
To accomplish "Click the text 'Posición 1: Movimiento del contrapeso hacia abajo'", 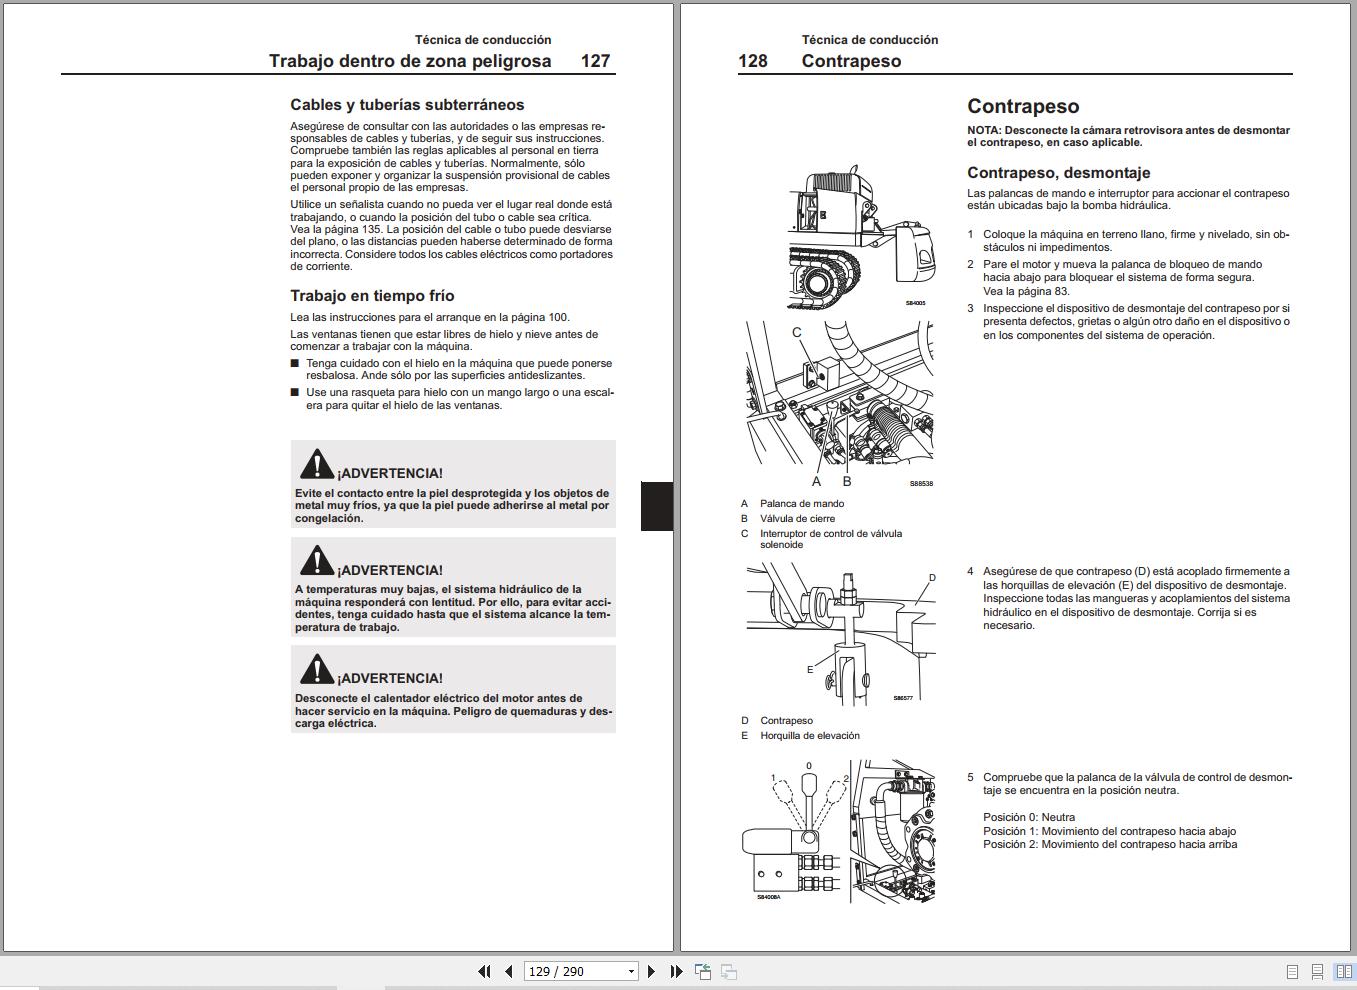I will tap(1109, 831).
